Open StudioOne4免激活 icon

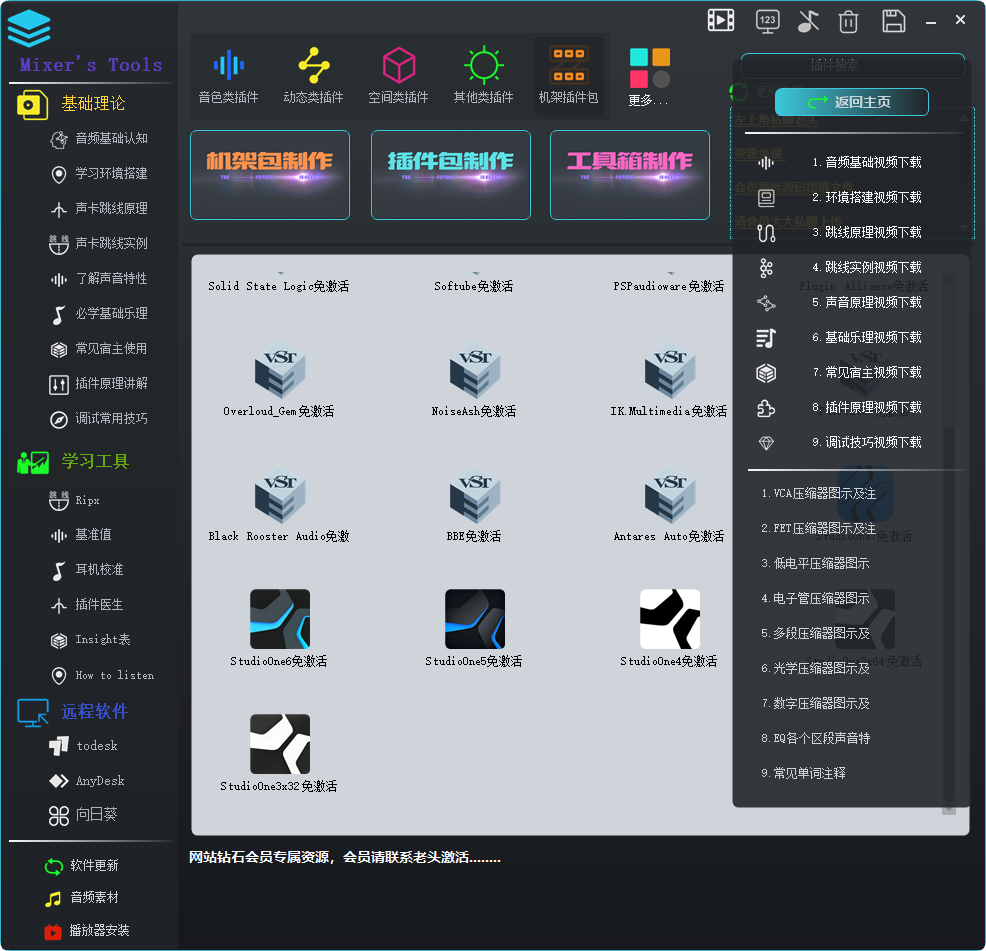coord(670,619)
